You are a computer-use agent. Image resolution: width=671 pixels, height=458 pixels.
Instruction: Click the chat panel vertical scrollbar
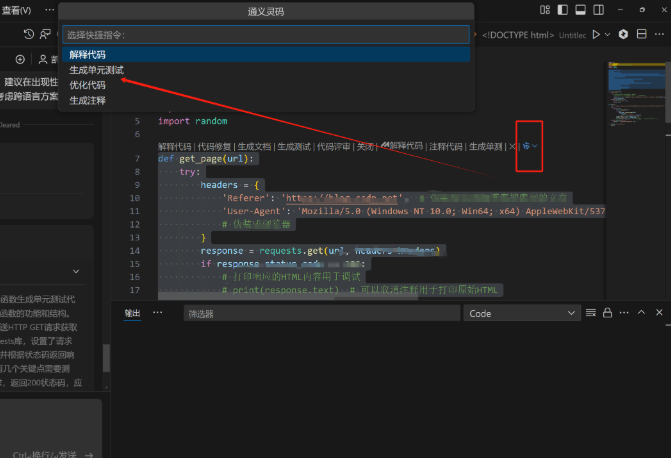point(106,358)
